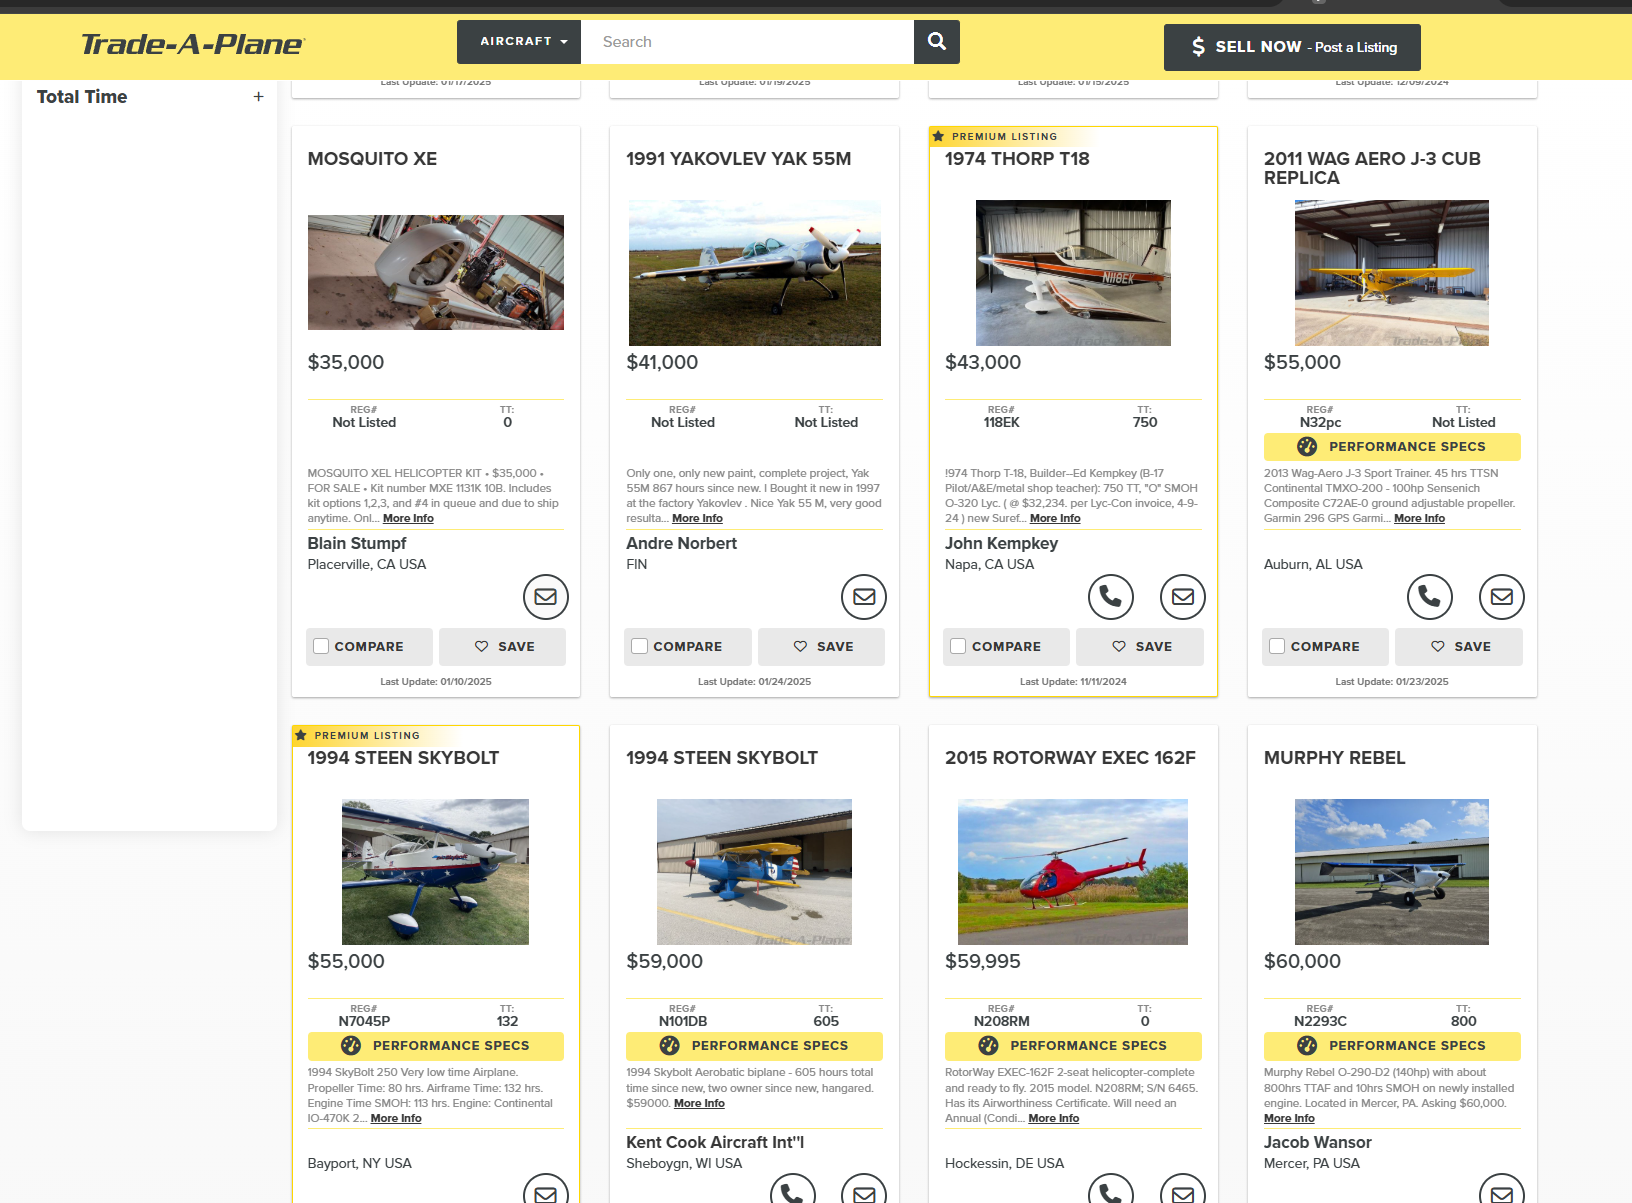Email Andre Norbert about Yak 55M
The image size is (1632, 1203).
point(864,597)
